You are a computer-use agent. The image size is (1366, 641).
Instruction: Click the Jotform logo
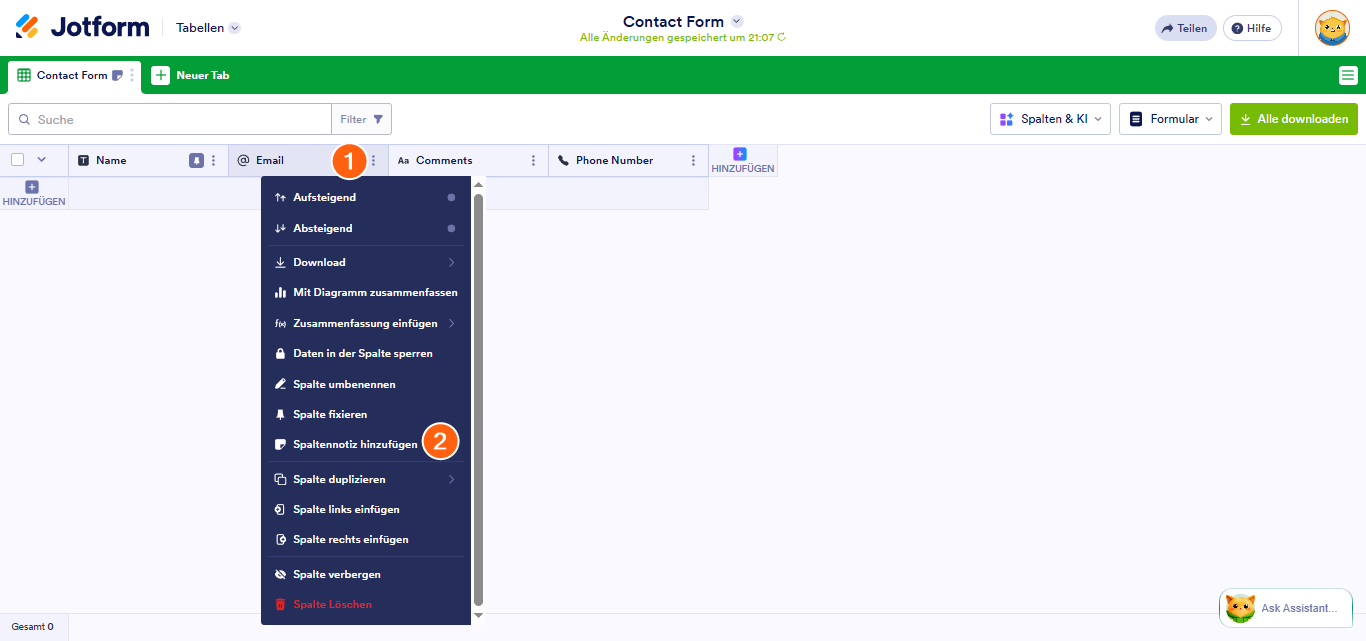(x=82, y=27)
